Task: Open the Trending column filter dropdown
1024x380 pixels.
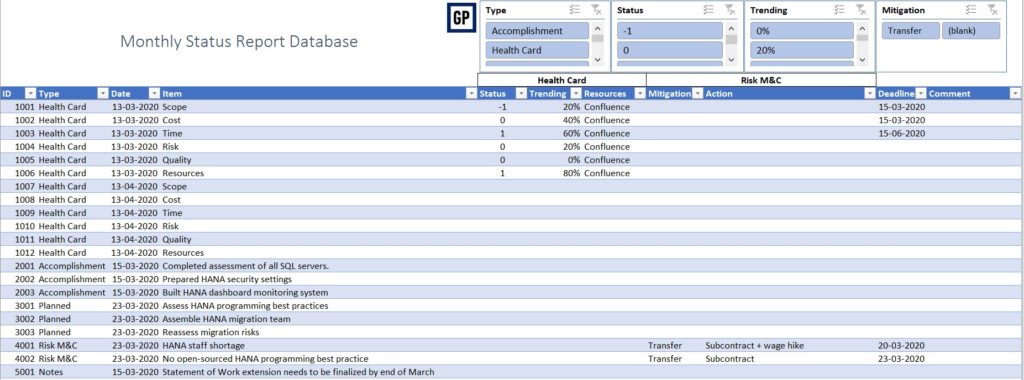Action: 576,93
